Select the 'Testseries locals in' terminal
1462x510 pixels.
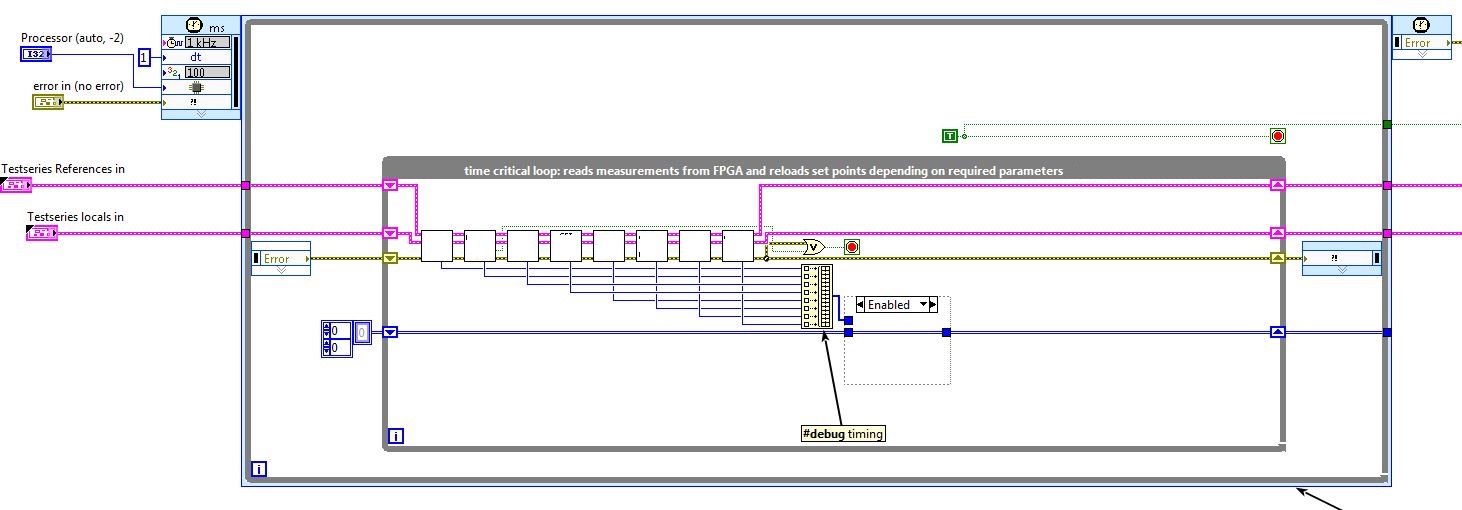(x=42, y=233)
